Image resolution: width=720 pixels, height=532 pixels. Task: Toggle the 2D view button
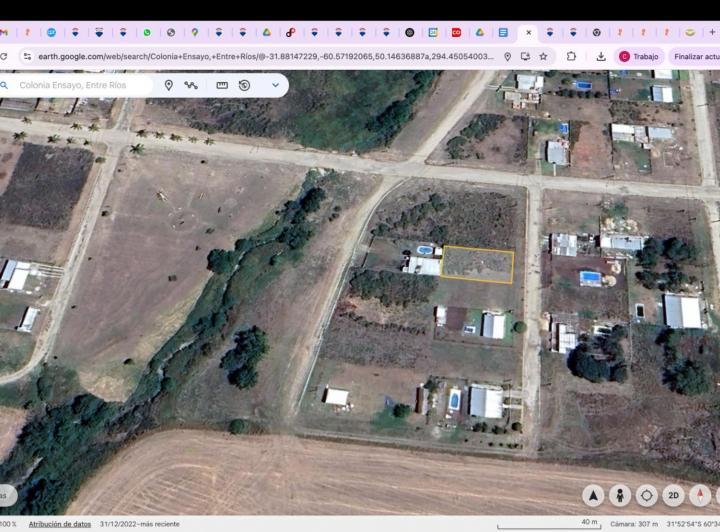tap(673, 496)
